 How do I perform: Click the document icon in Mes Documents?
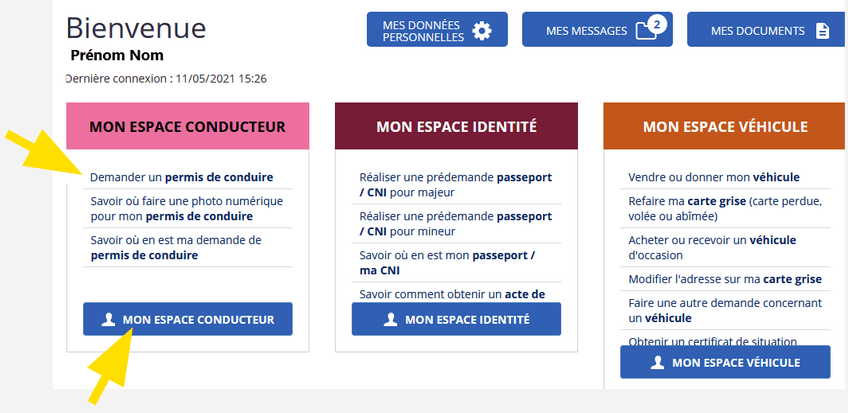[x=822, y=31]
